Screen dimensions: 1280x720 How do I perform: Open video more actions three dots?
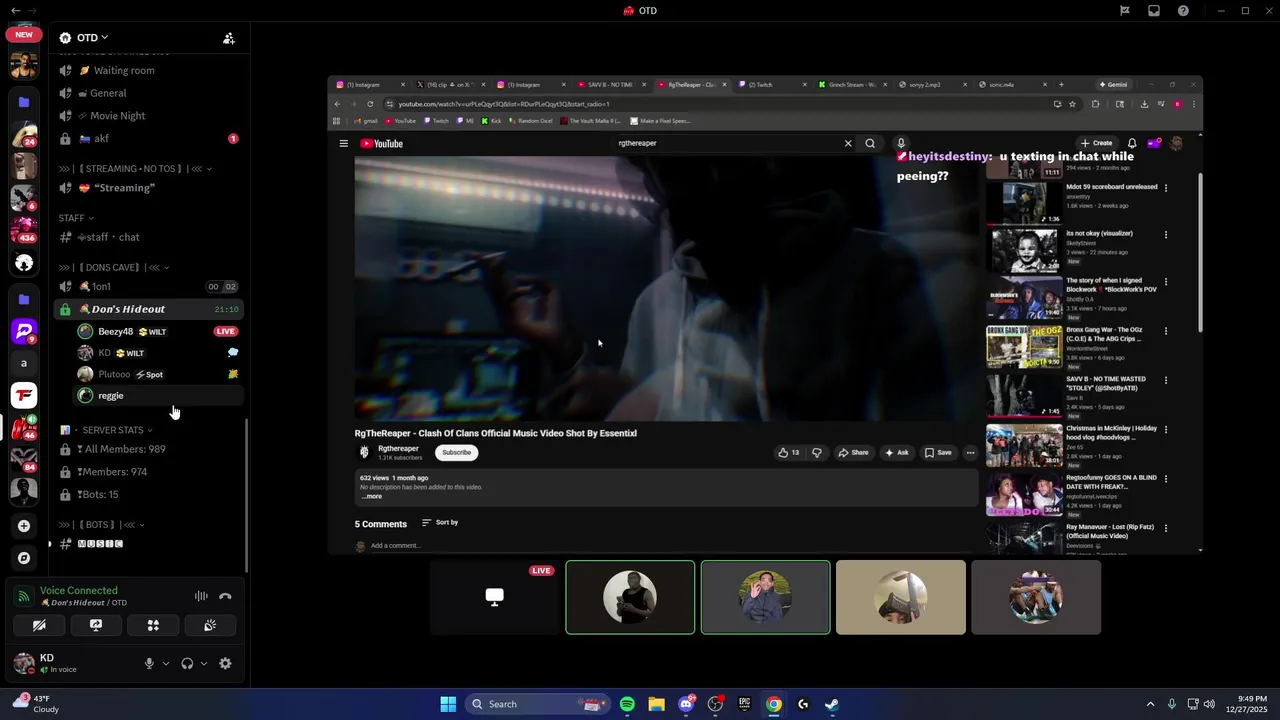tap(970, 452)
